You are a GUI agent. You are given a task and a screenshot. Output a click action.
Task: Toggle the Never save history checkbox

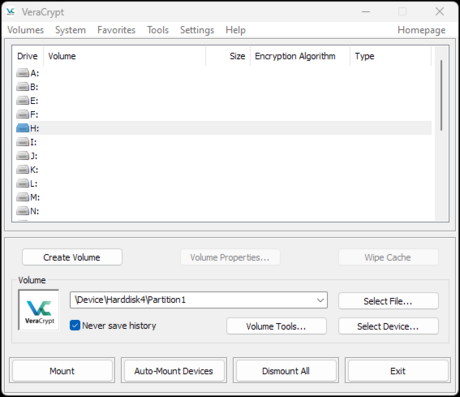point(75,325)
